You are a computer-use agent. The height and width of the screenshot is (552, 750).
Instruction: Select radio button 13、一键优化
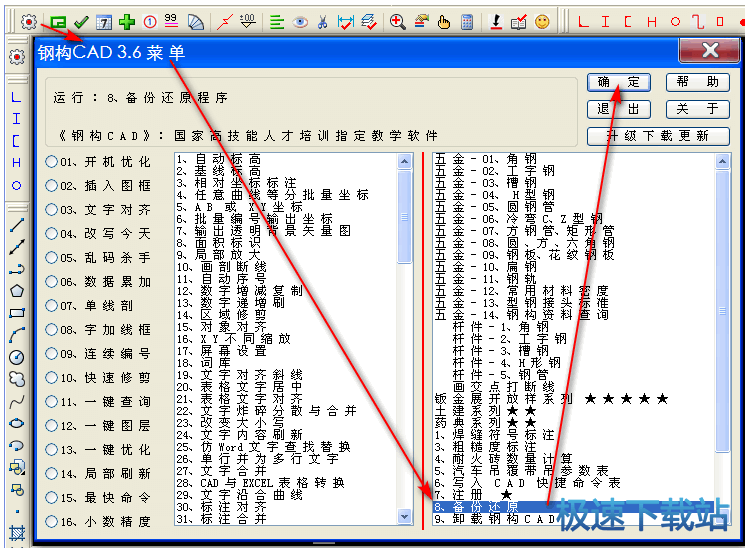51,450
